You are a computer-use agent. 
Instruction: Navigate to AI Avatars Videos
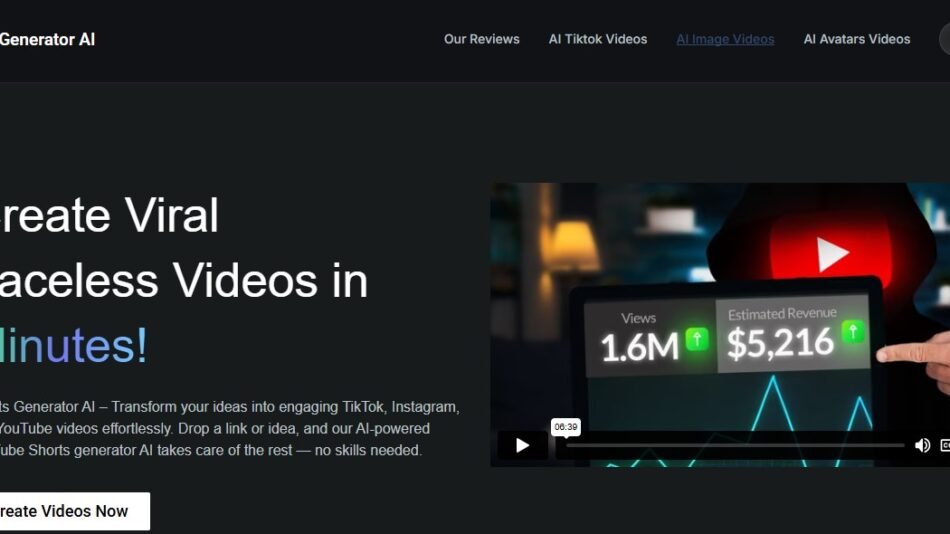pyautogui.click(x=856, y=40)
